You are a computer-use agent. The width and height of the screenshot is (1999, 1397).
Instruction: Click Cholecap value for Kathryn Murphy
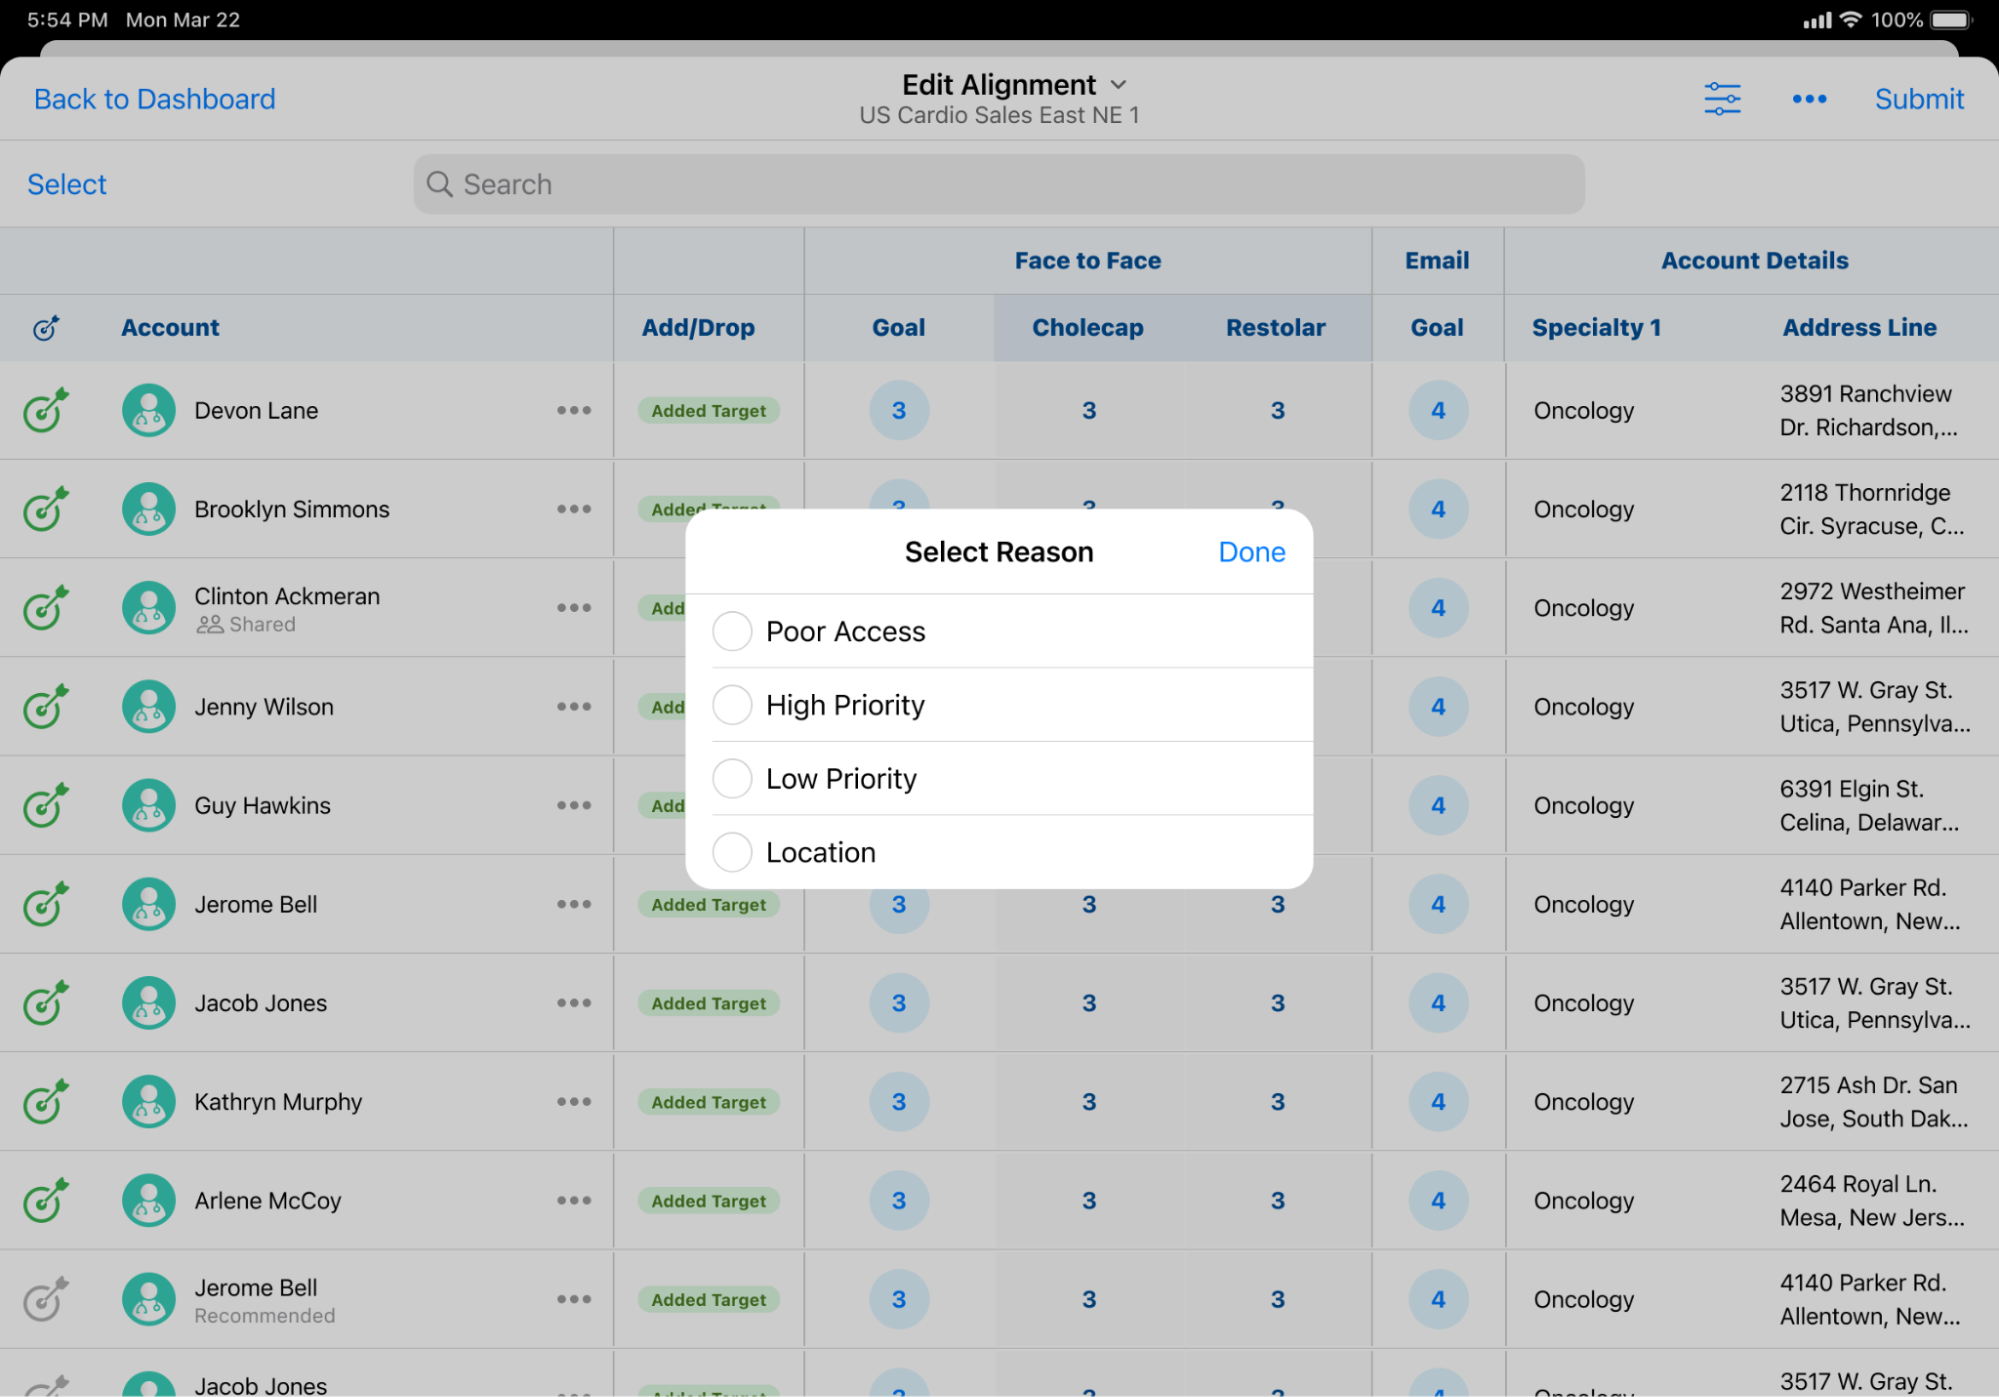click(x=1089, y=1102)
